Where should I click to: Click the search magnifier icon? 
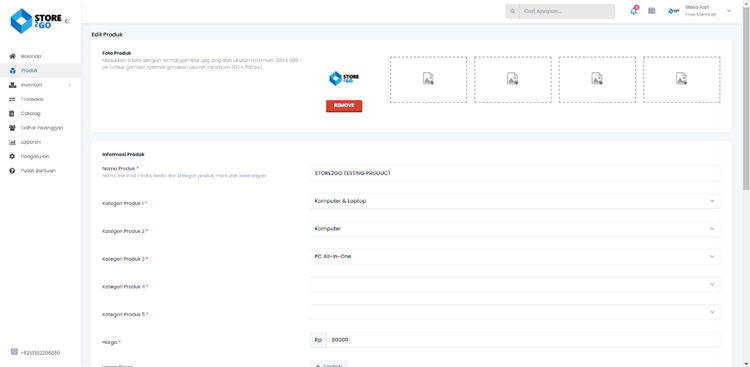pos(512,11)
